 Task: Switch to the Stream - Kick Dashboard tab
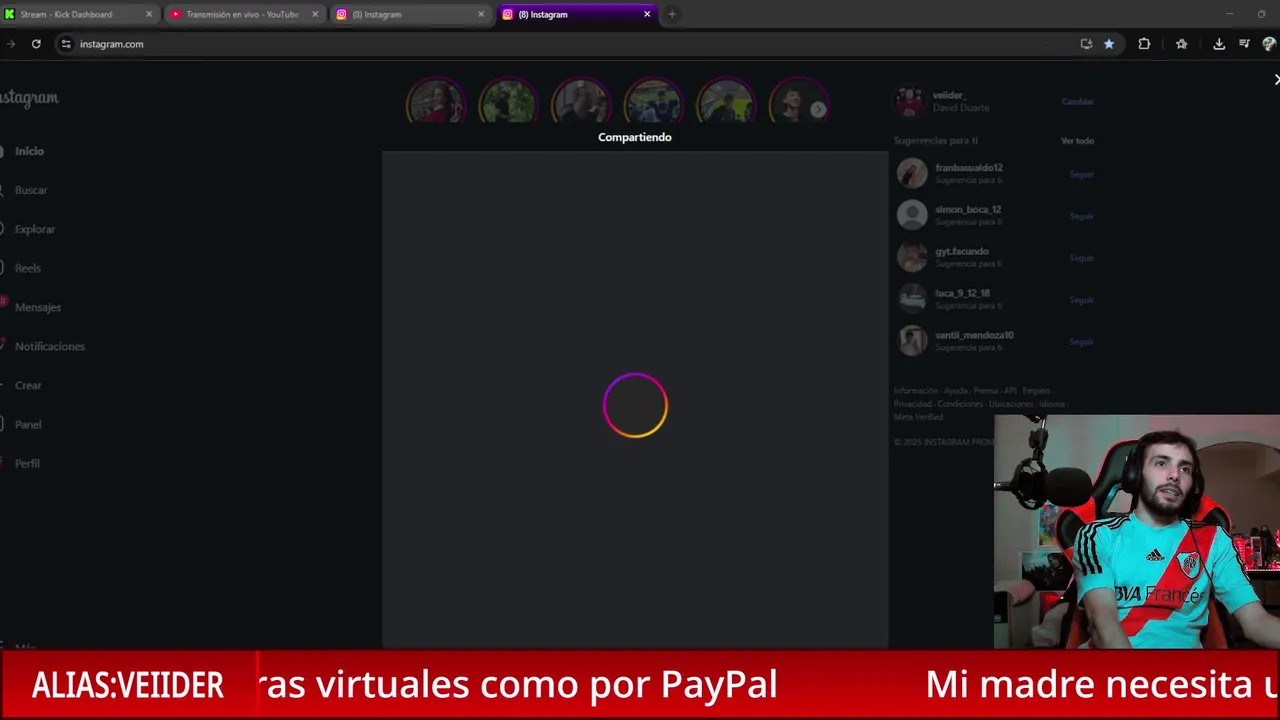pos(78,14)
